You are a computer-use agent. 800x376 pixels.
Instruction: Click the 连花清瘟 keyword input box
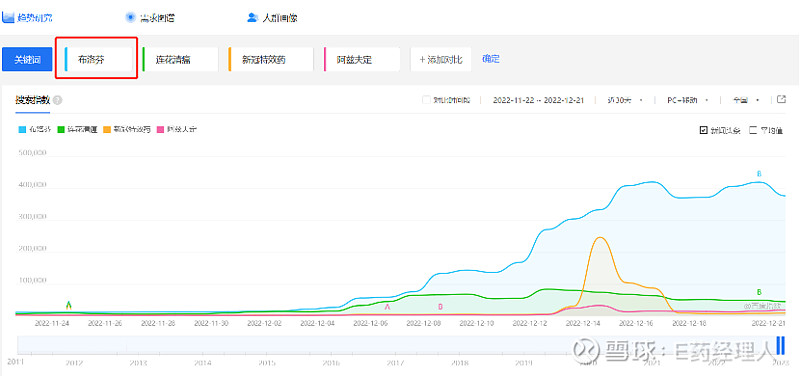tap(181, 59)
